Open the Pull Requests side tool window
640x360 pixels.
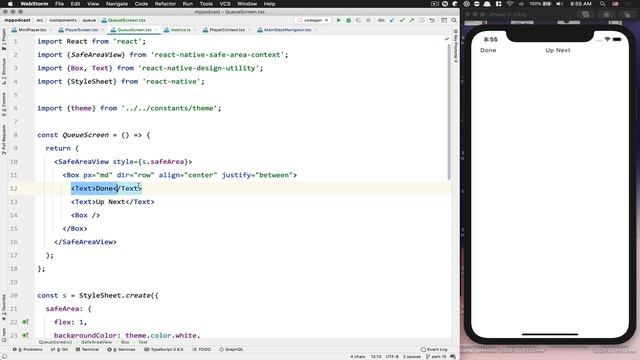coord(4,140)
